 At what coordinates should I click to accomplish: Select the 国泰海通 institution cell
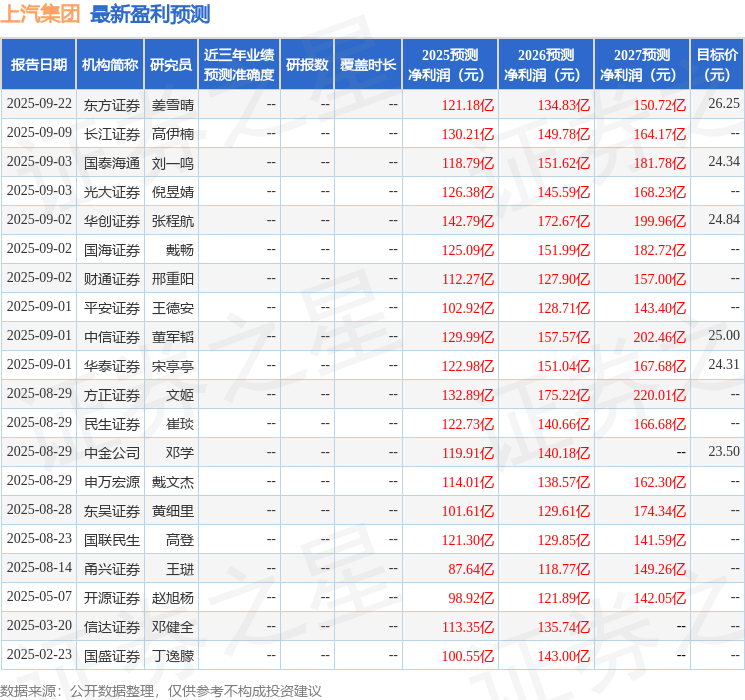click(x=112, y=163)
